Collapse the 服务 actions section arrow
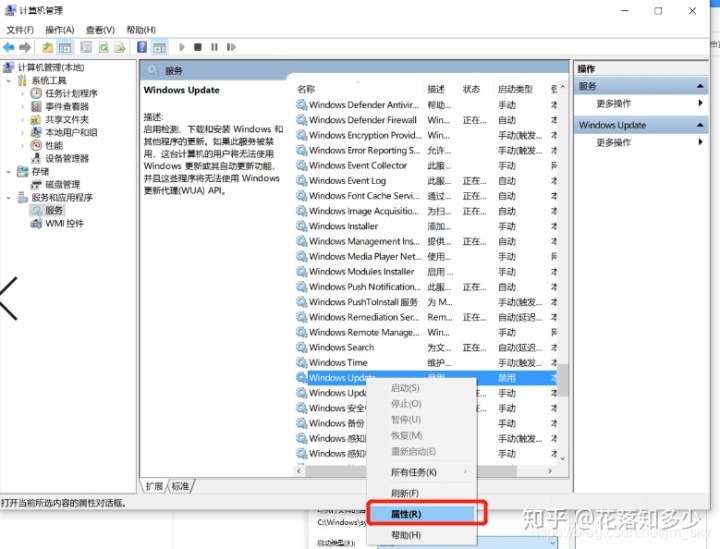Screen dimensions: 720x549 coord(700,86)
